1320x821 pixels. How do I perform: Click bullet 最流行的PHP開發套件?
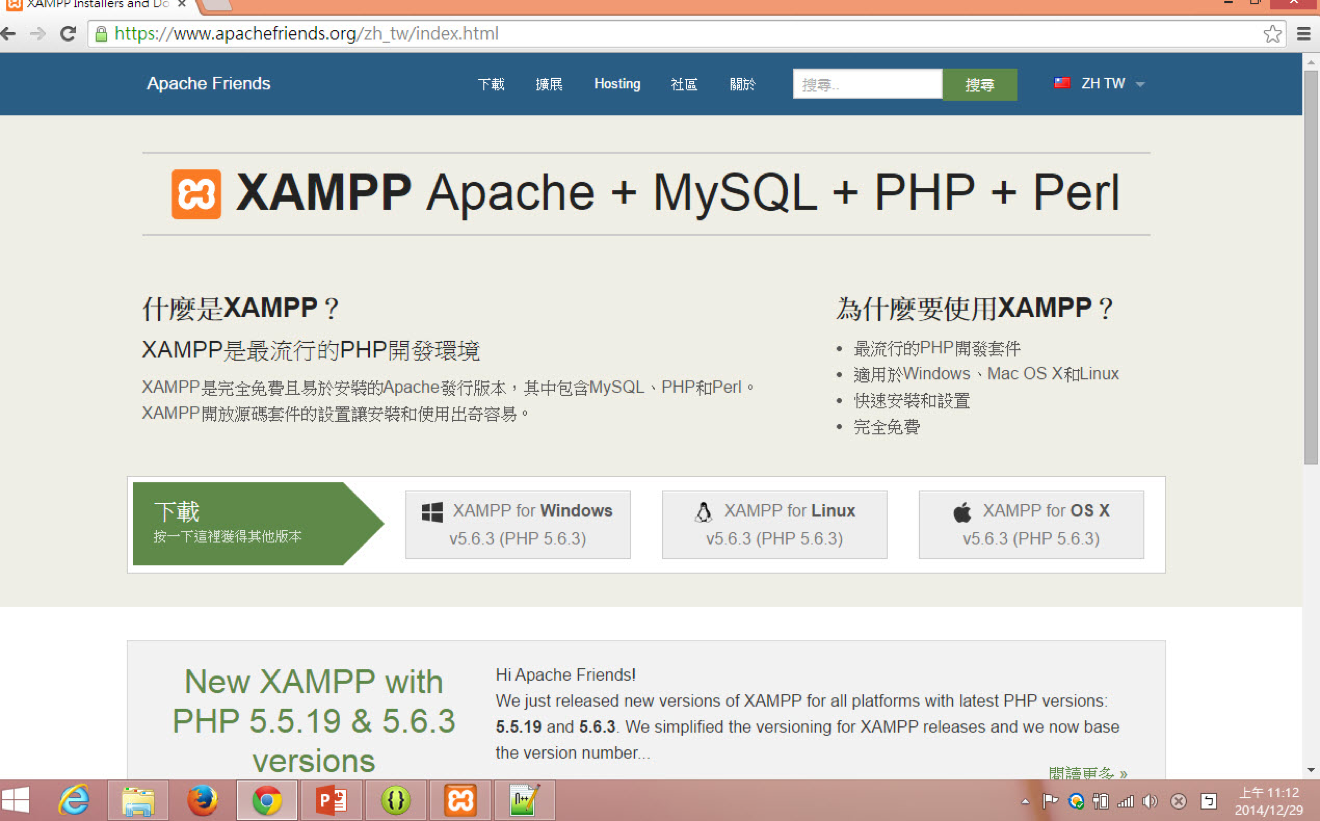tap(937, 349)
